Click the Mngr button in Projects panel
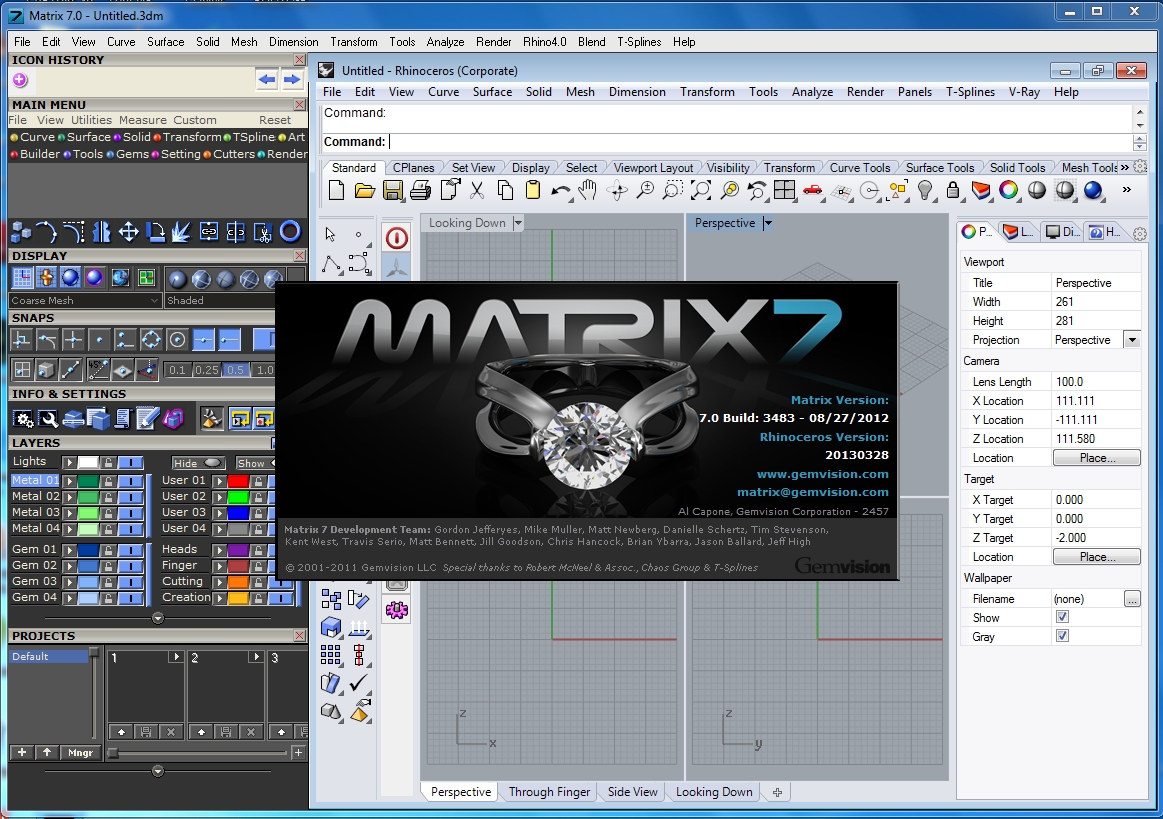This screenshot has height=819, width=1163. tap(80, 752)
